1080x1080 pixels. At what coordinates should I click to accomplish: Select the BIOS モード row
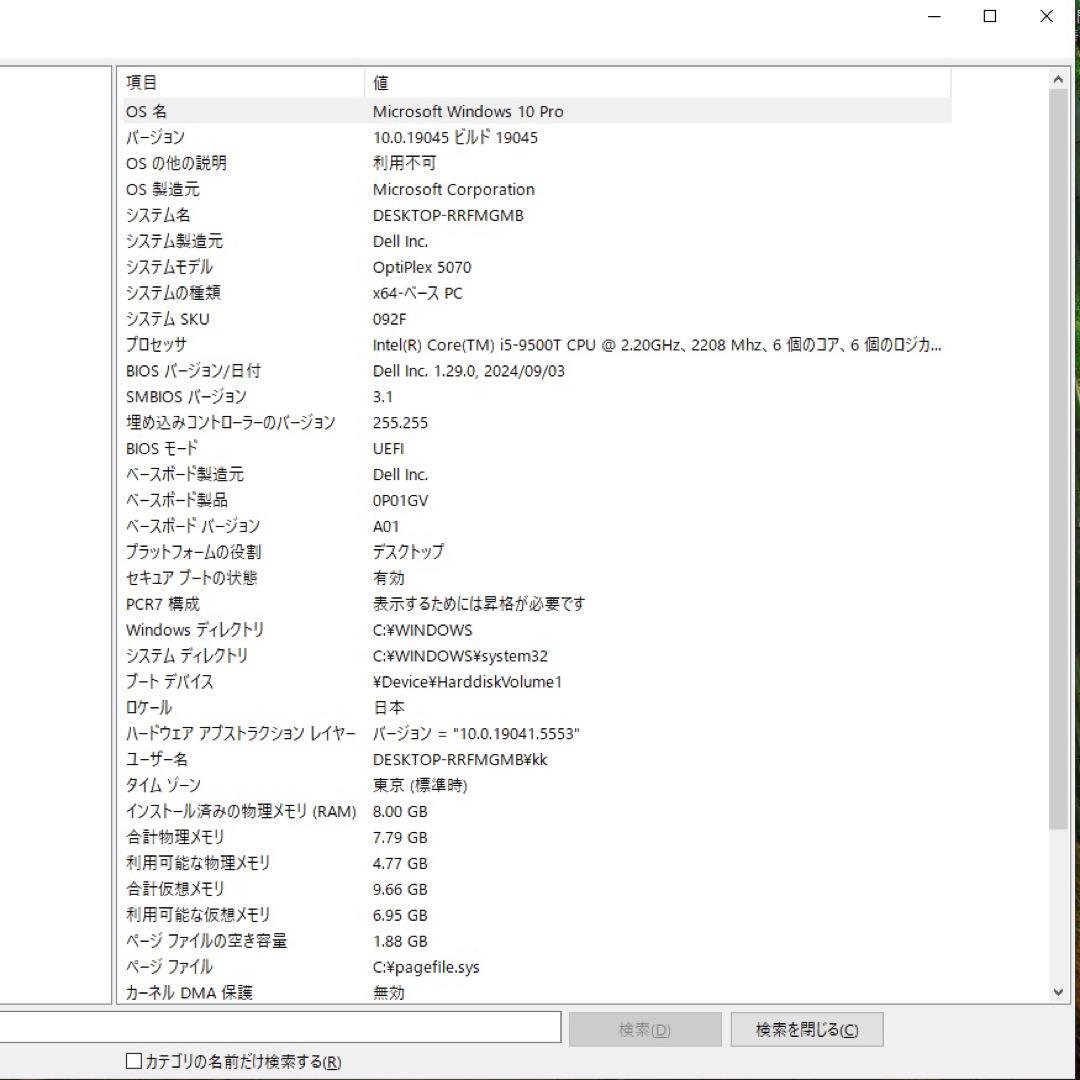pos(300,448)
